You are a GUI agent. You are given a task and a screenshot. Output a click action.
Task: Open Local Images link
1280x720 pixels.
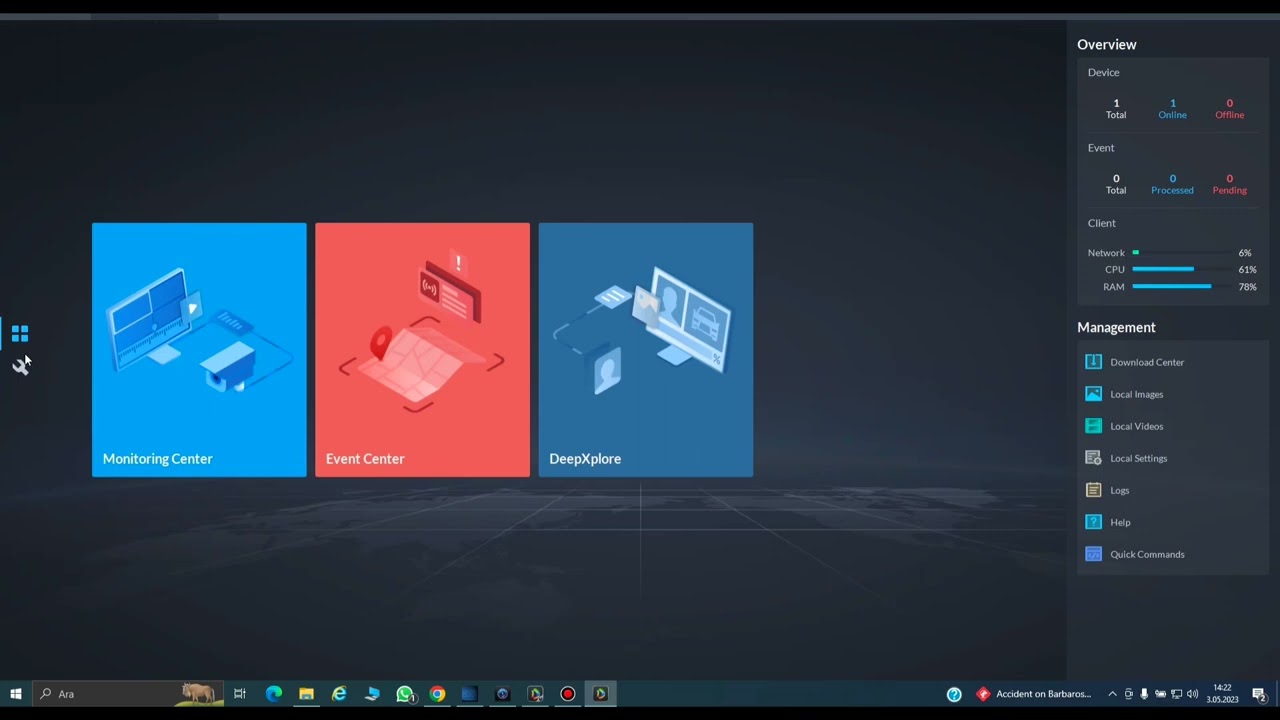1136,394
